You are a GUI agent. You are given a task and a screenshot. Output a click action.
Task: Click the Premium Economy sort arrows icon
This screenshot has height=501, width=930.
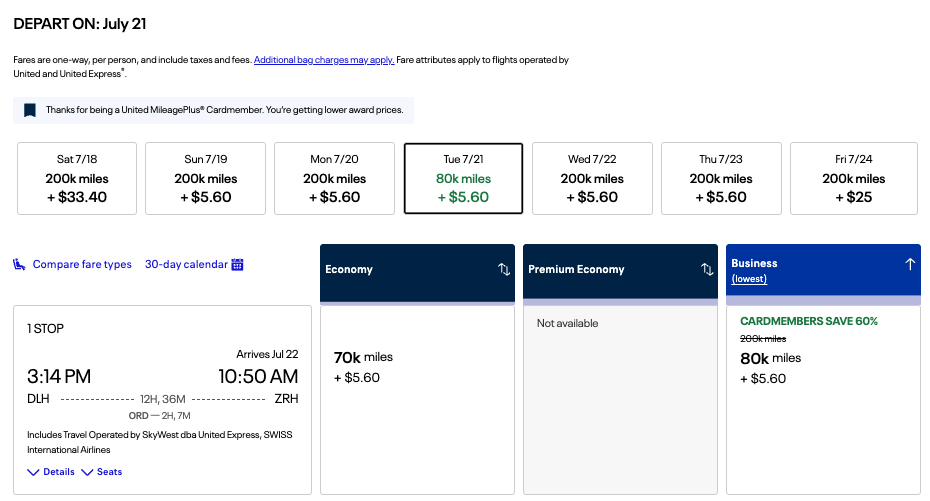click(706, 269)
